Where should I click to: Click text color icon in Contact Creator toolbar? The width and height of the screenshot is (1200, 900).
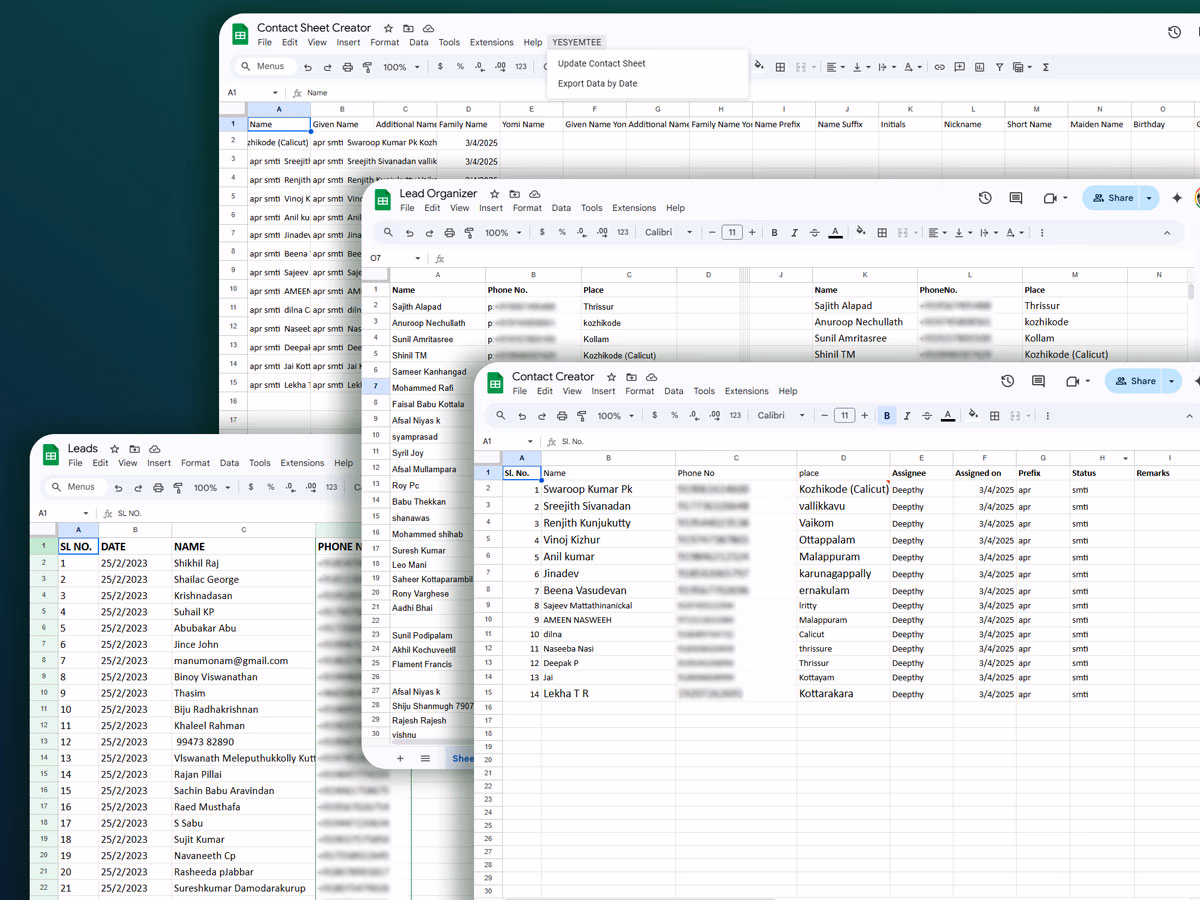(x=948, y=415)
